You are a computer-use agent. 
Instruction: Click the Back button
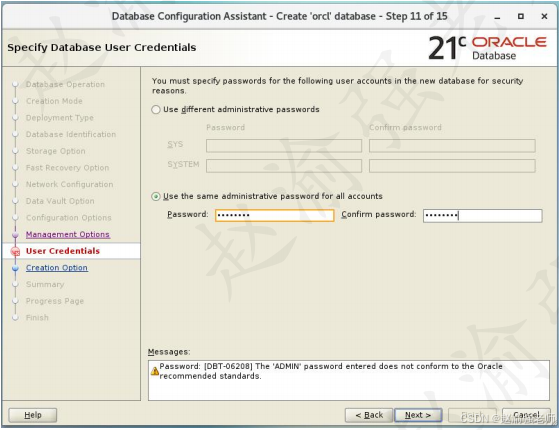coord(369,415)
